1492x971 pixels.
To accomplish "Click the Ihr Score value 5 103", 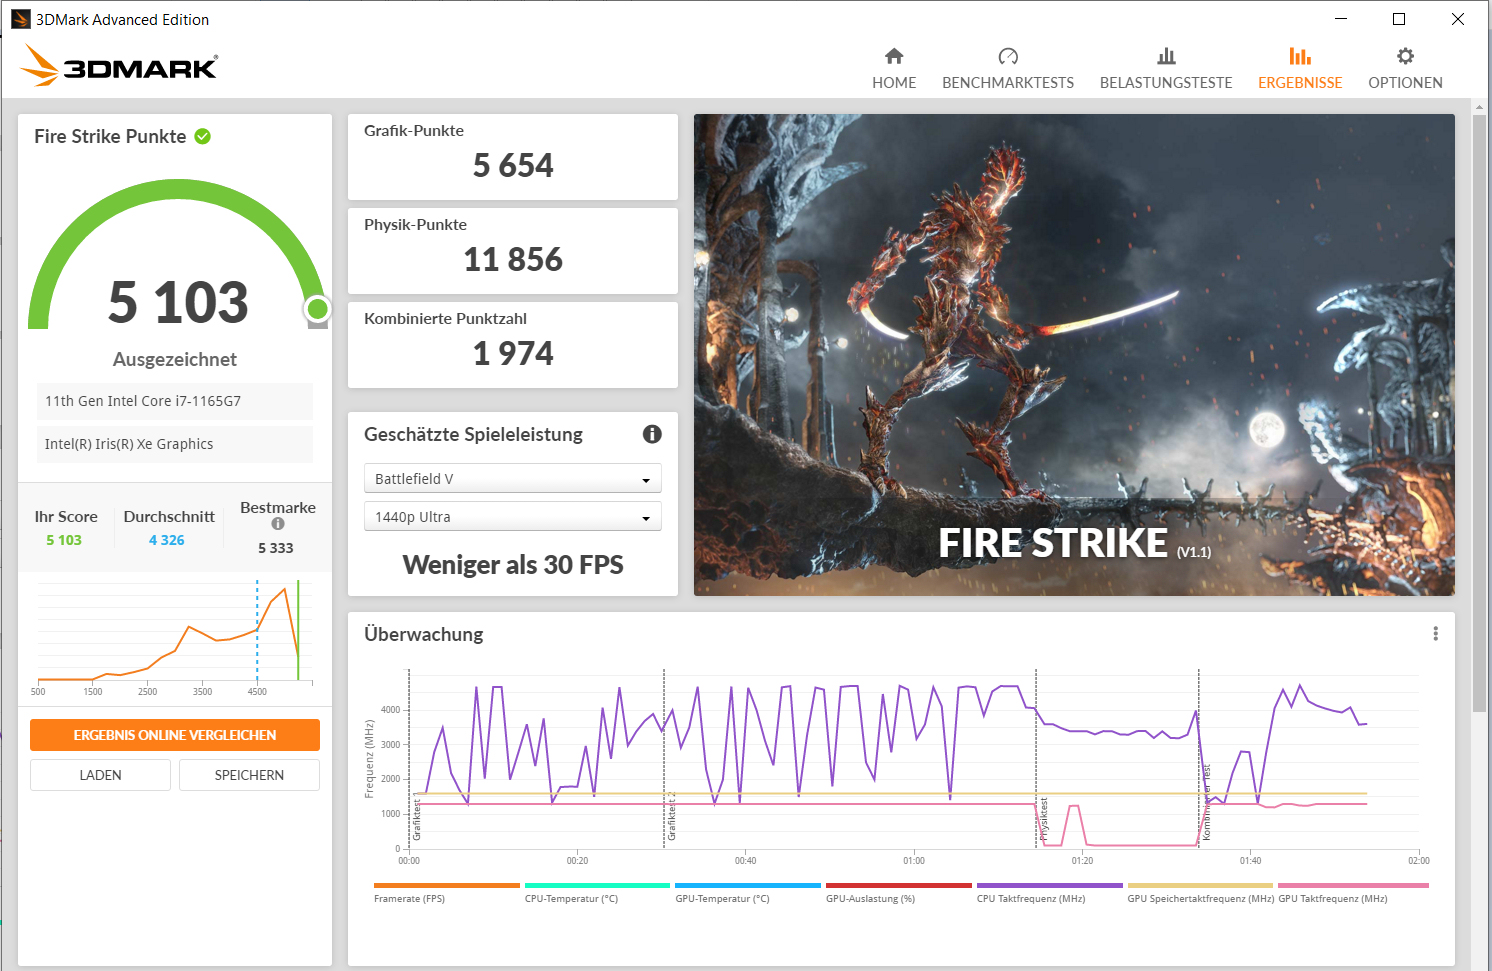I will tap(64, 540).
